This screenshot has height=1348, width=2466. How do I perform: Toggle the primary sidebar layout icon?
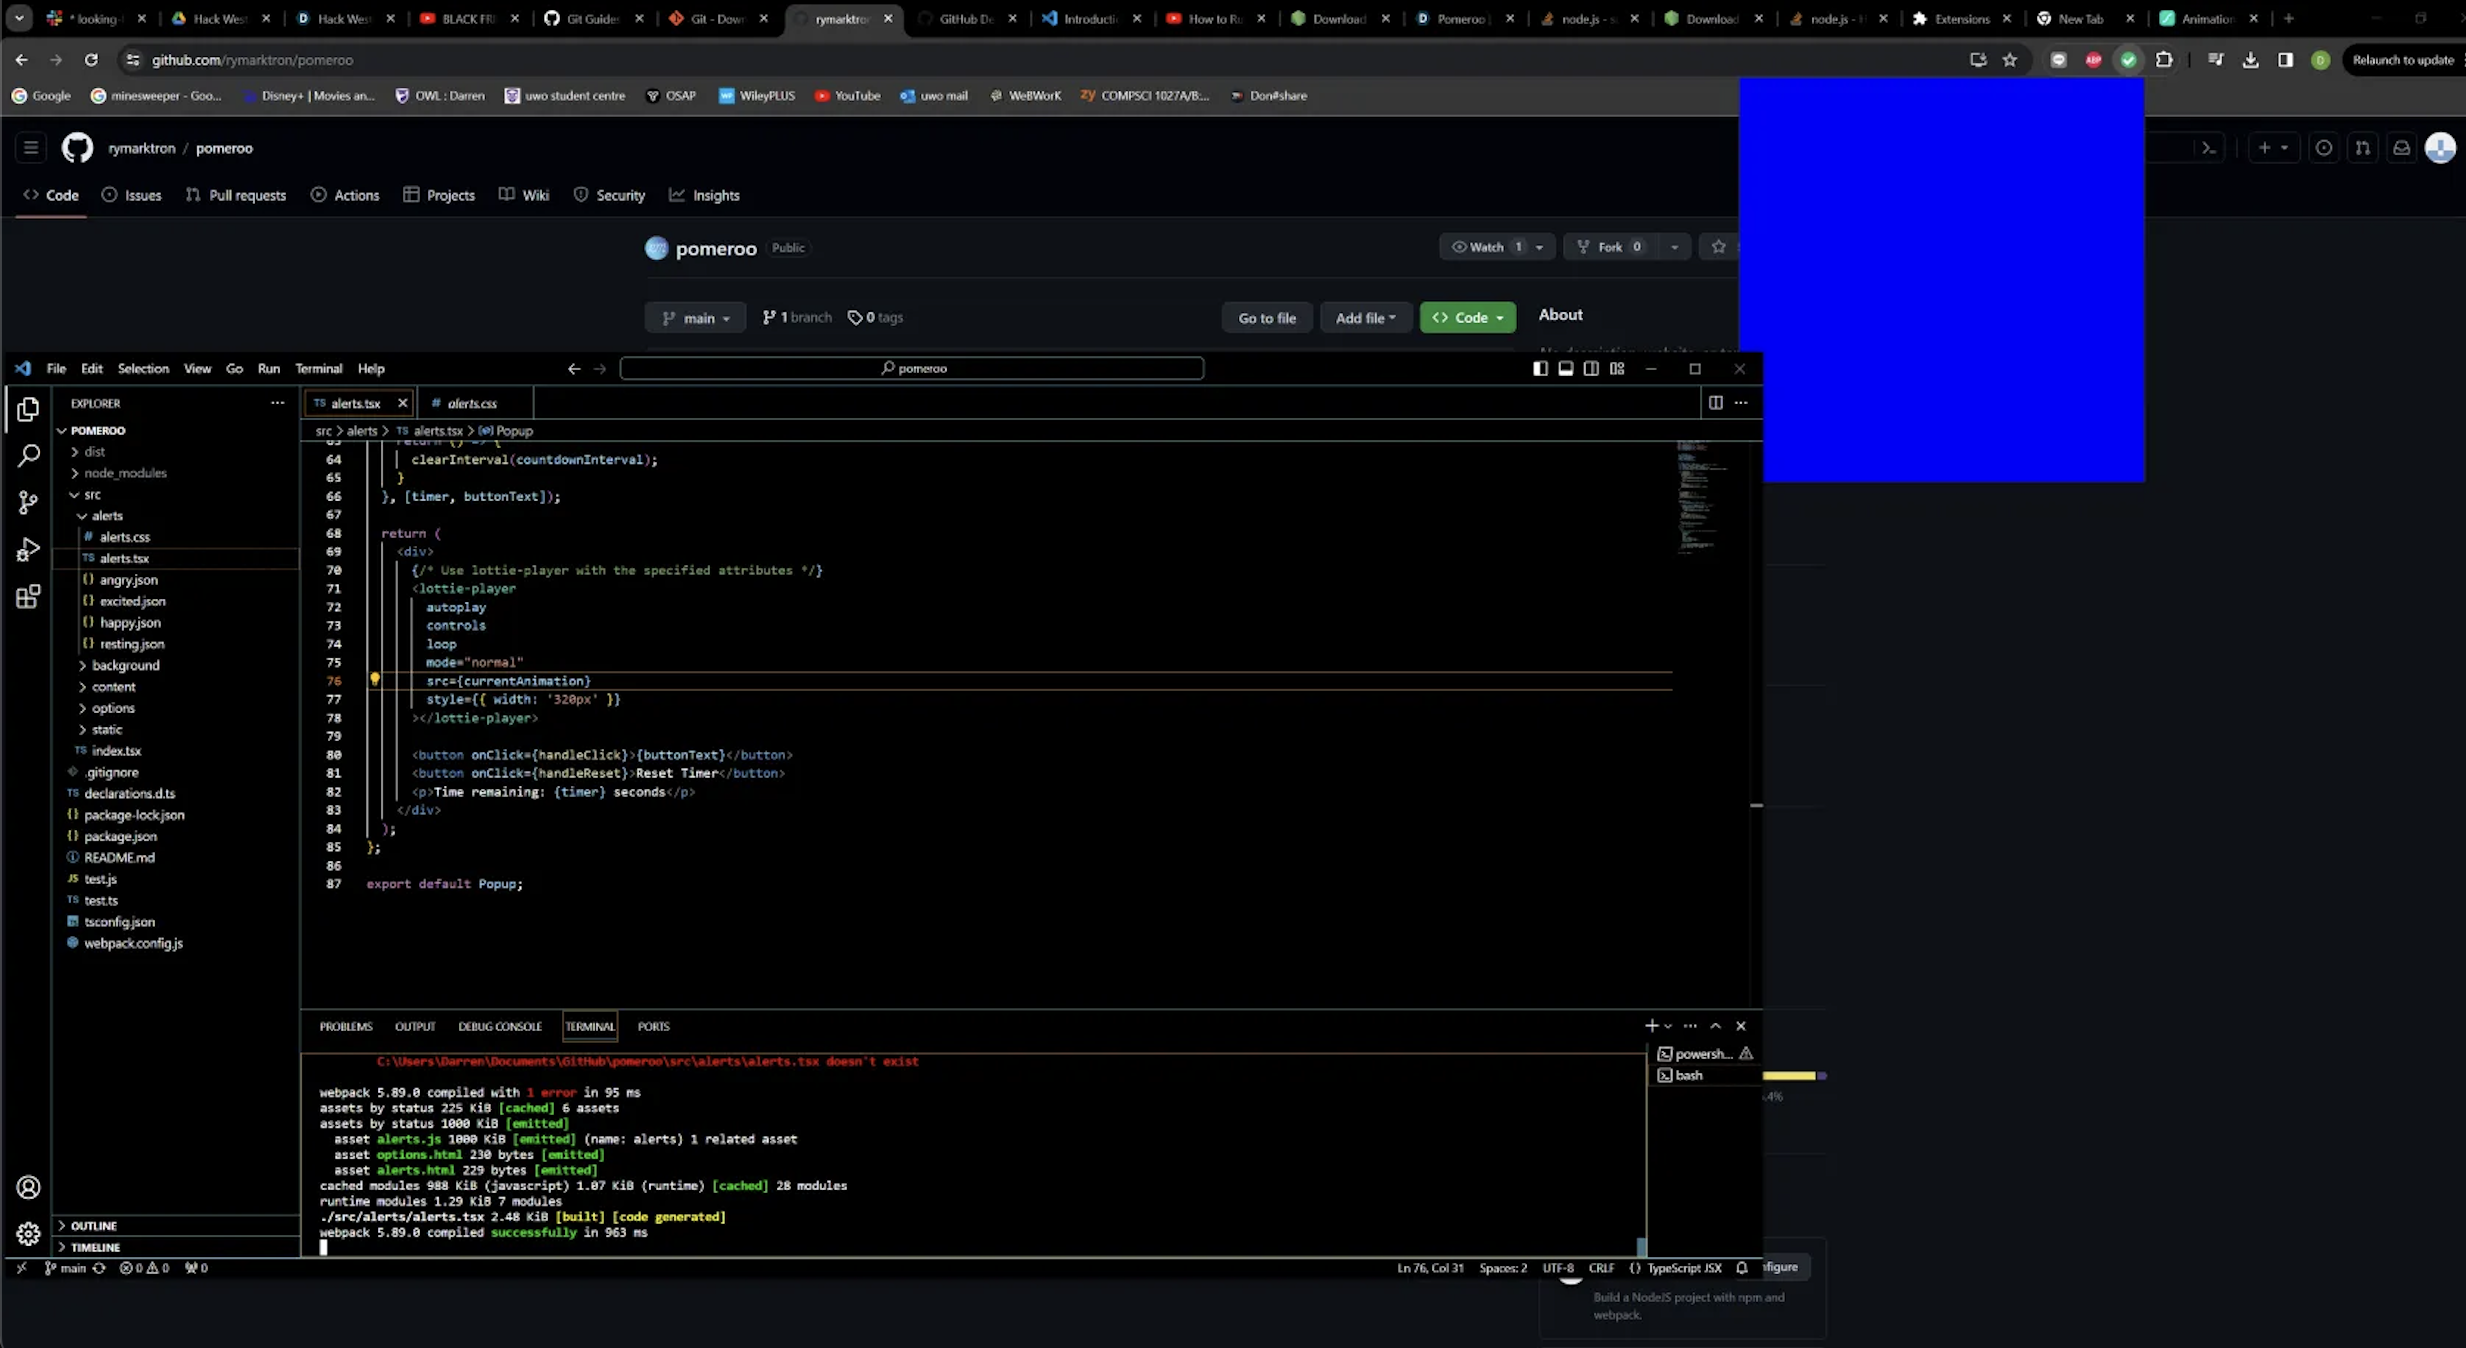(x=1540, y=368)
